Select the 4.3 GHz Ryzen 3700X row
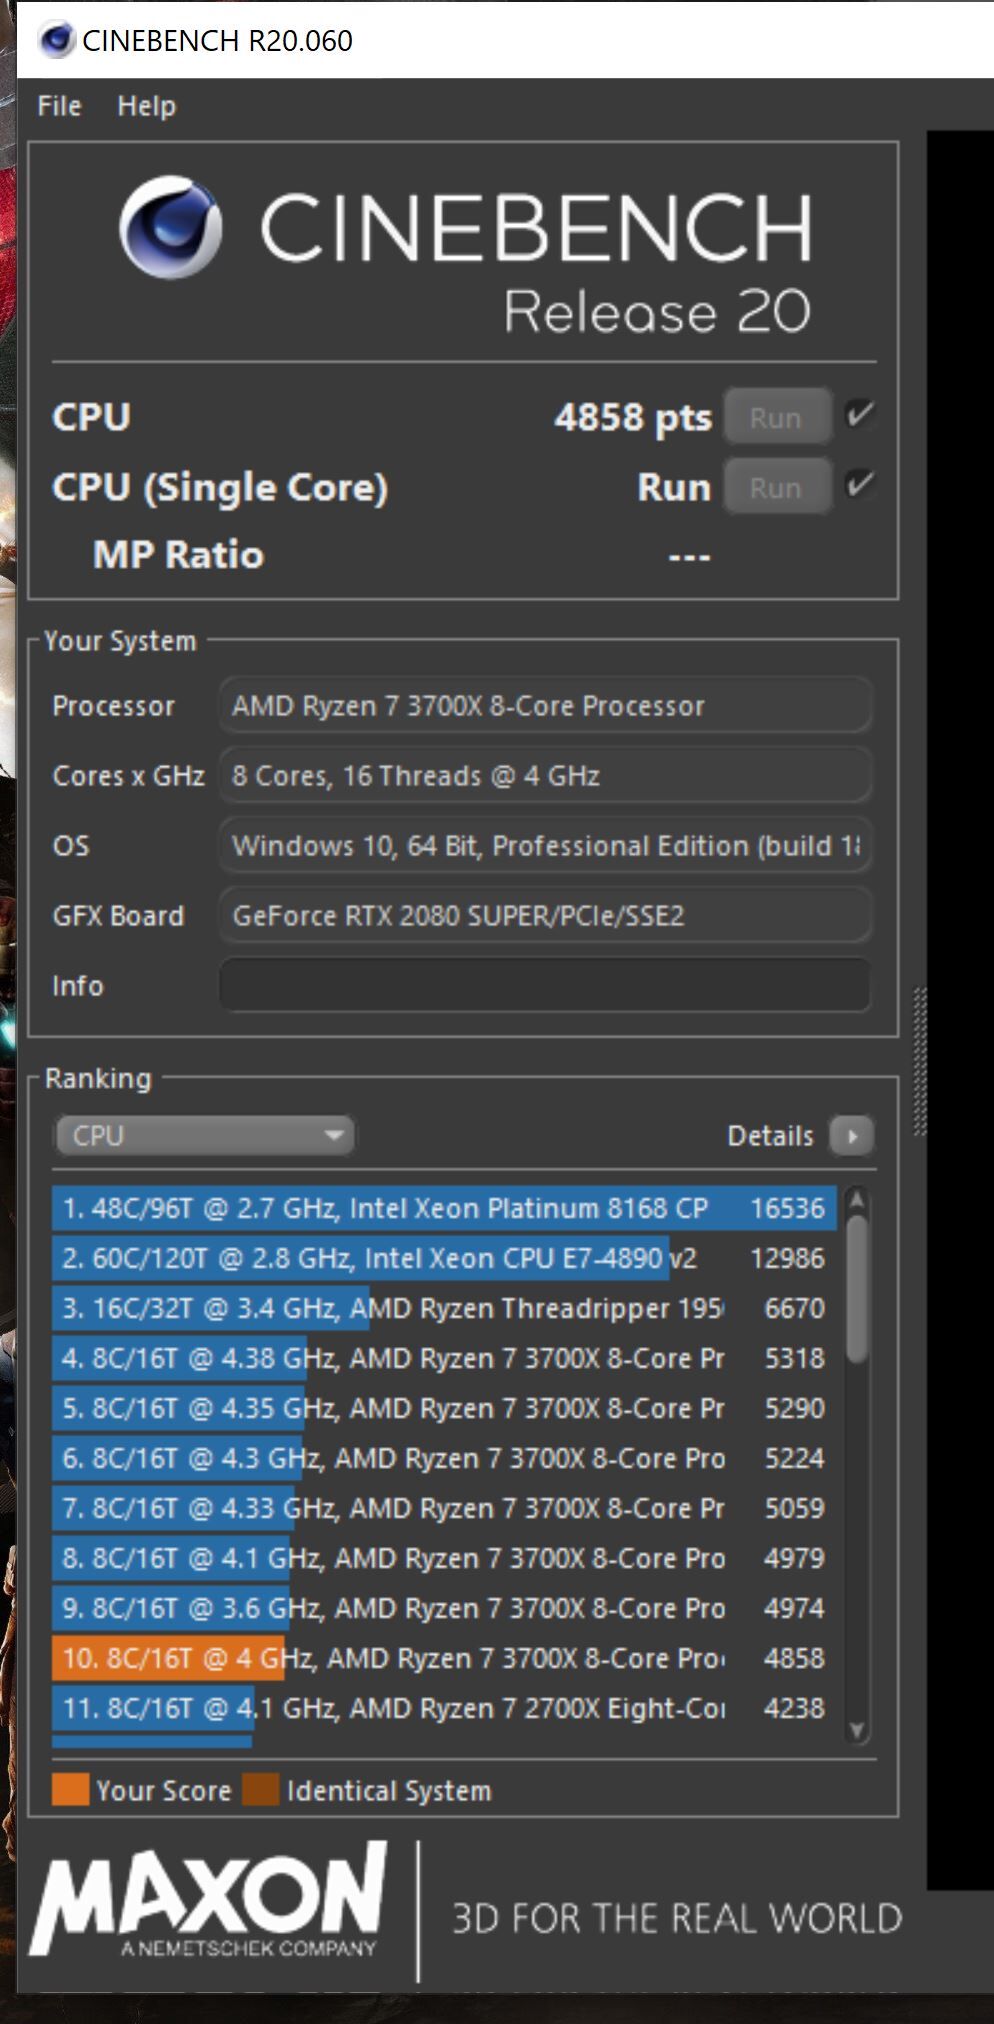Viewport: 994px width, 2024px height. pyautogui.click(x=445, y=1458)
